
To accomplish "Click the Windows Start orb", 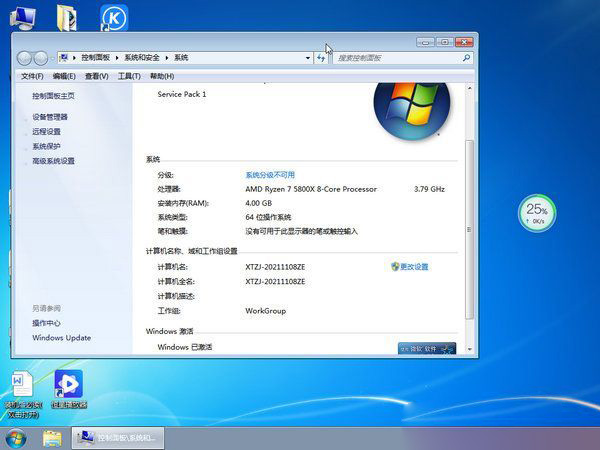I will click(16, 439).
